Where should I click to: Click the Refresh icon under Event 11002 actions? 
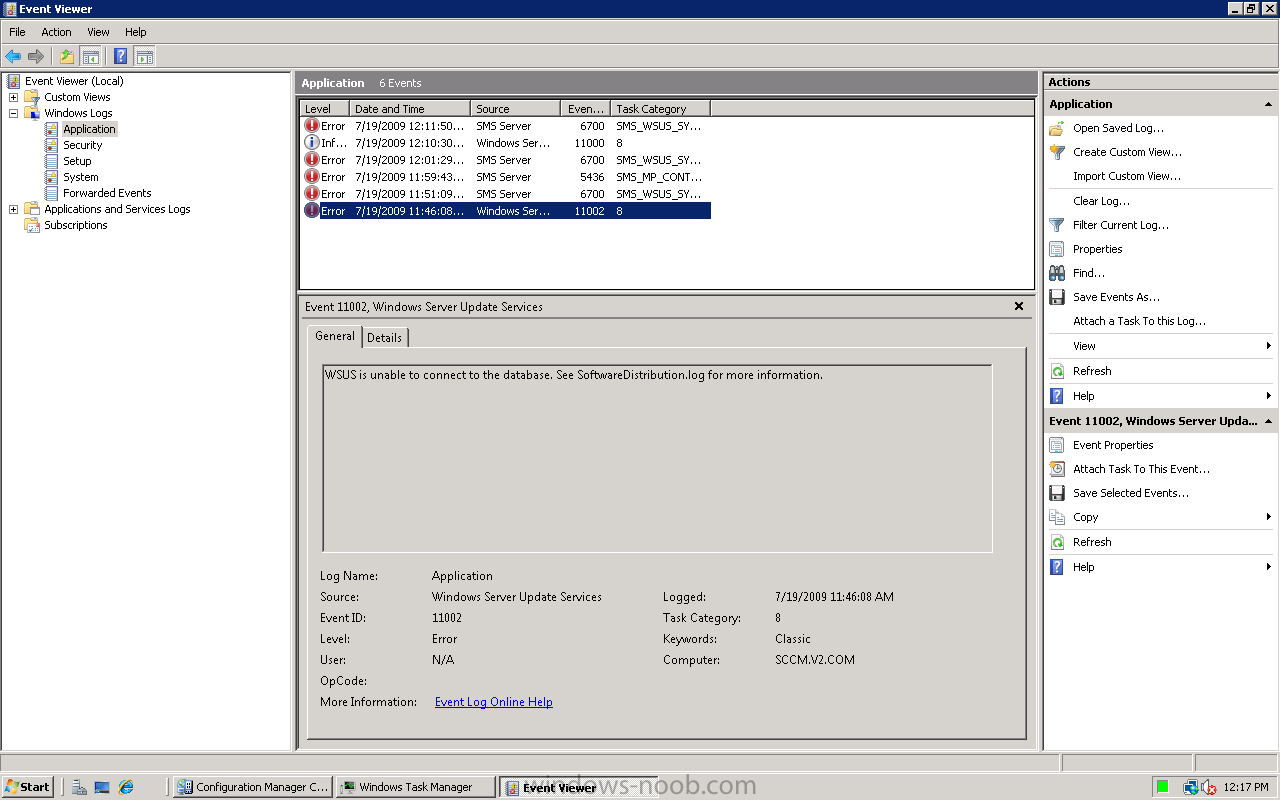tap(1057, 542)
